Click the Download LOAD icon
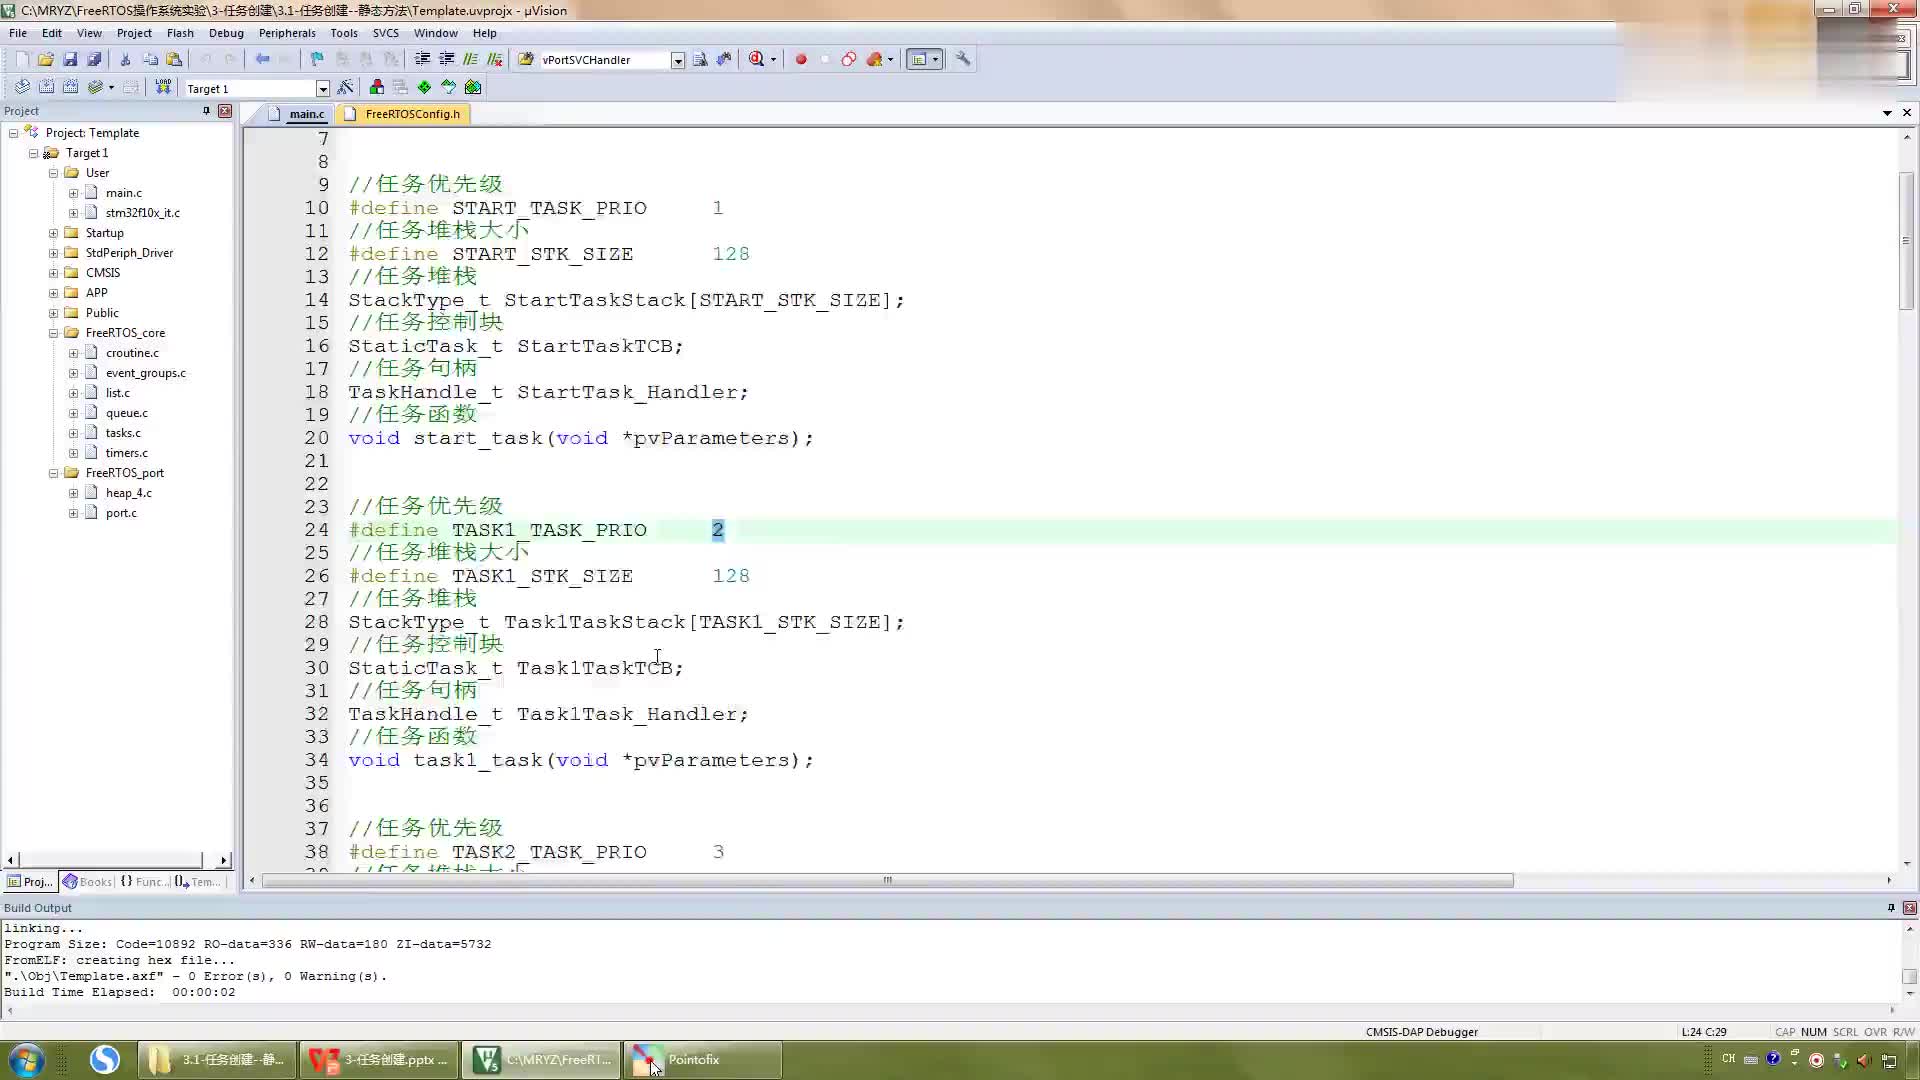The height and width of the screenshot is (1080, 1920). tap(163, 87)
